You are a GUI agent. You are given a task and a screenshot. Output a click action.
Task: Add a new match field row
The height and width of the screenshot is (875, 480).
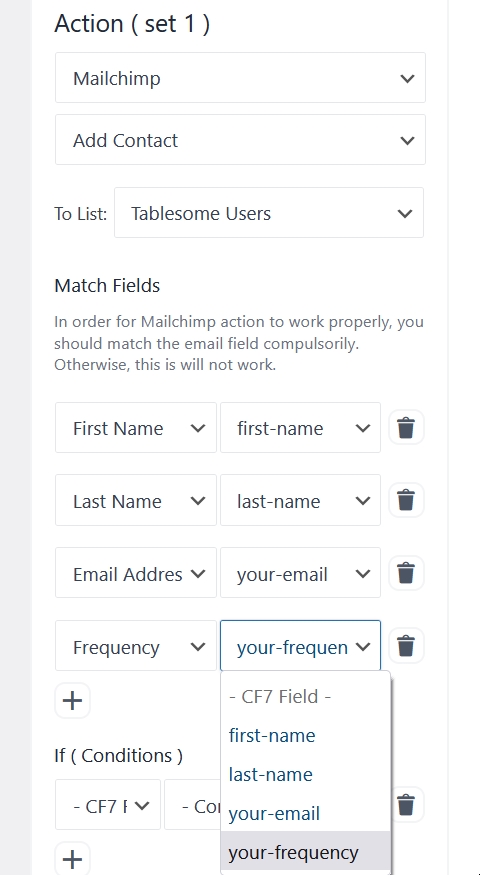pos(73,700)
